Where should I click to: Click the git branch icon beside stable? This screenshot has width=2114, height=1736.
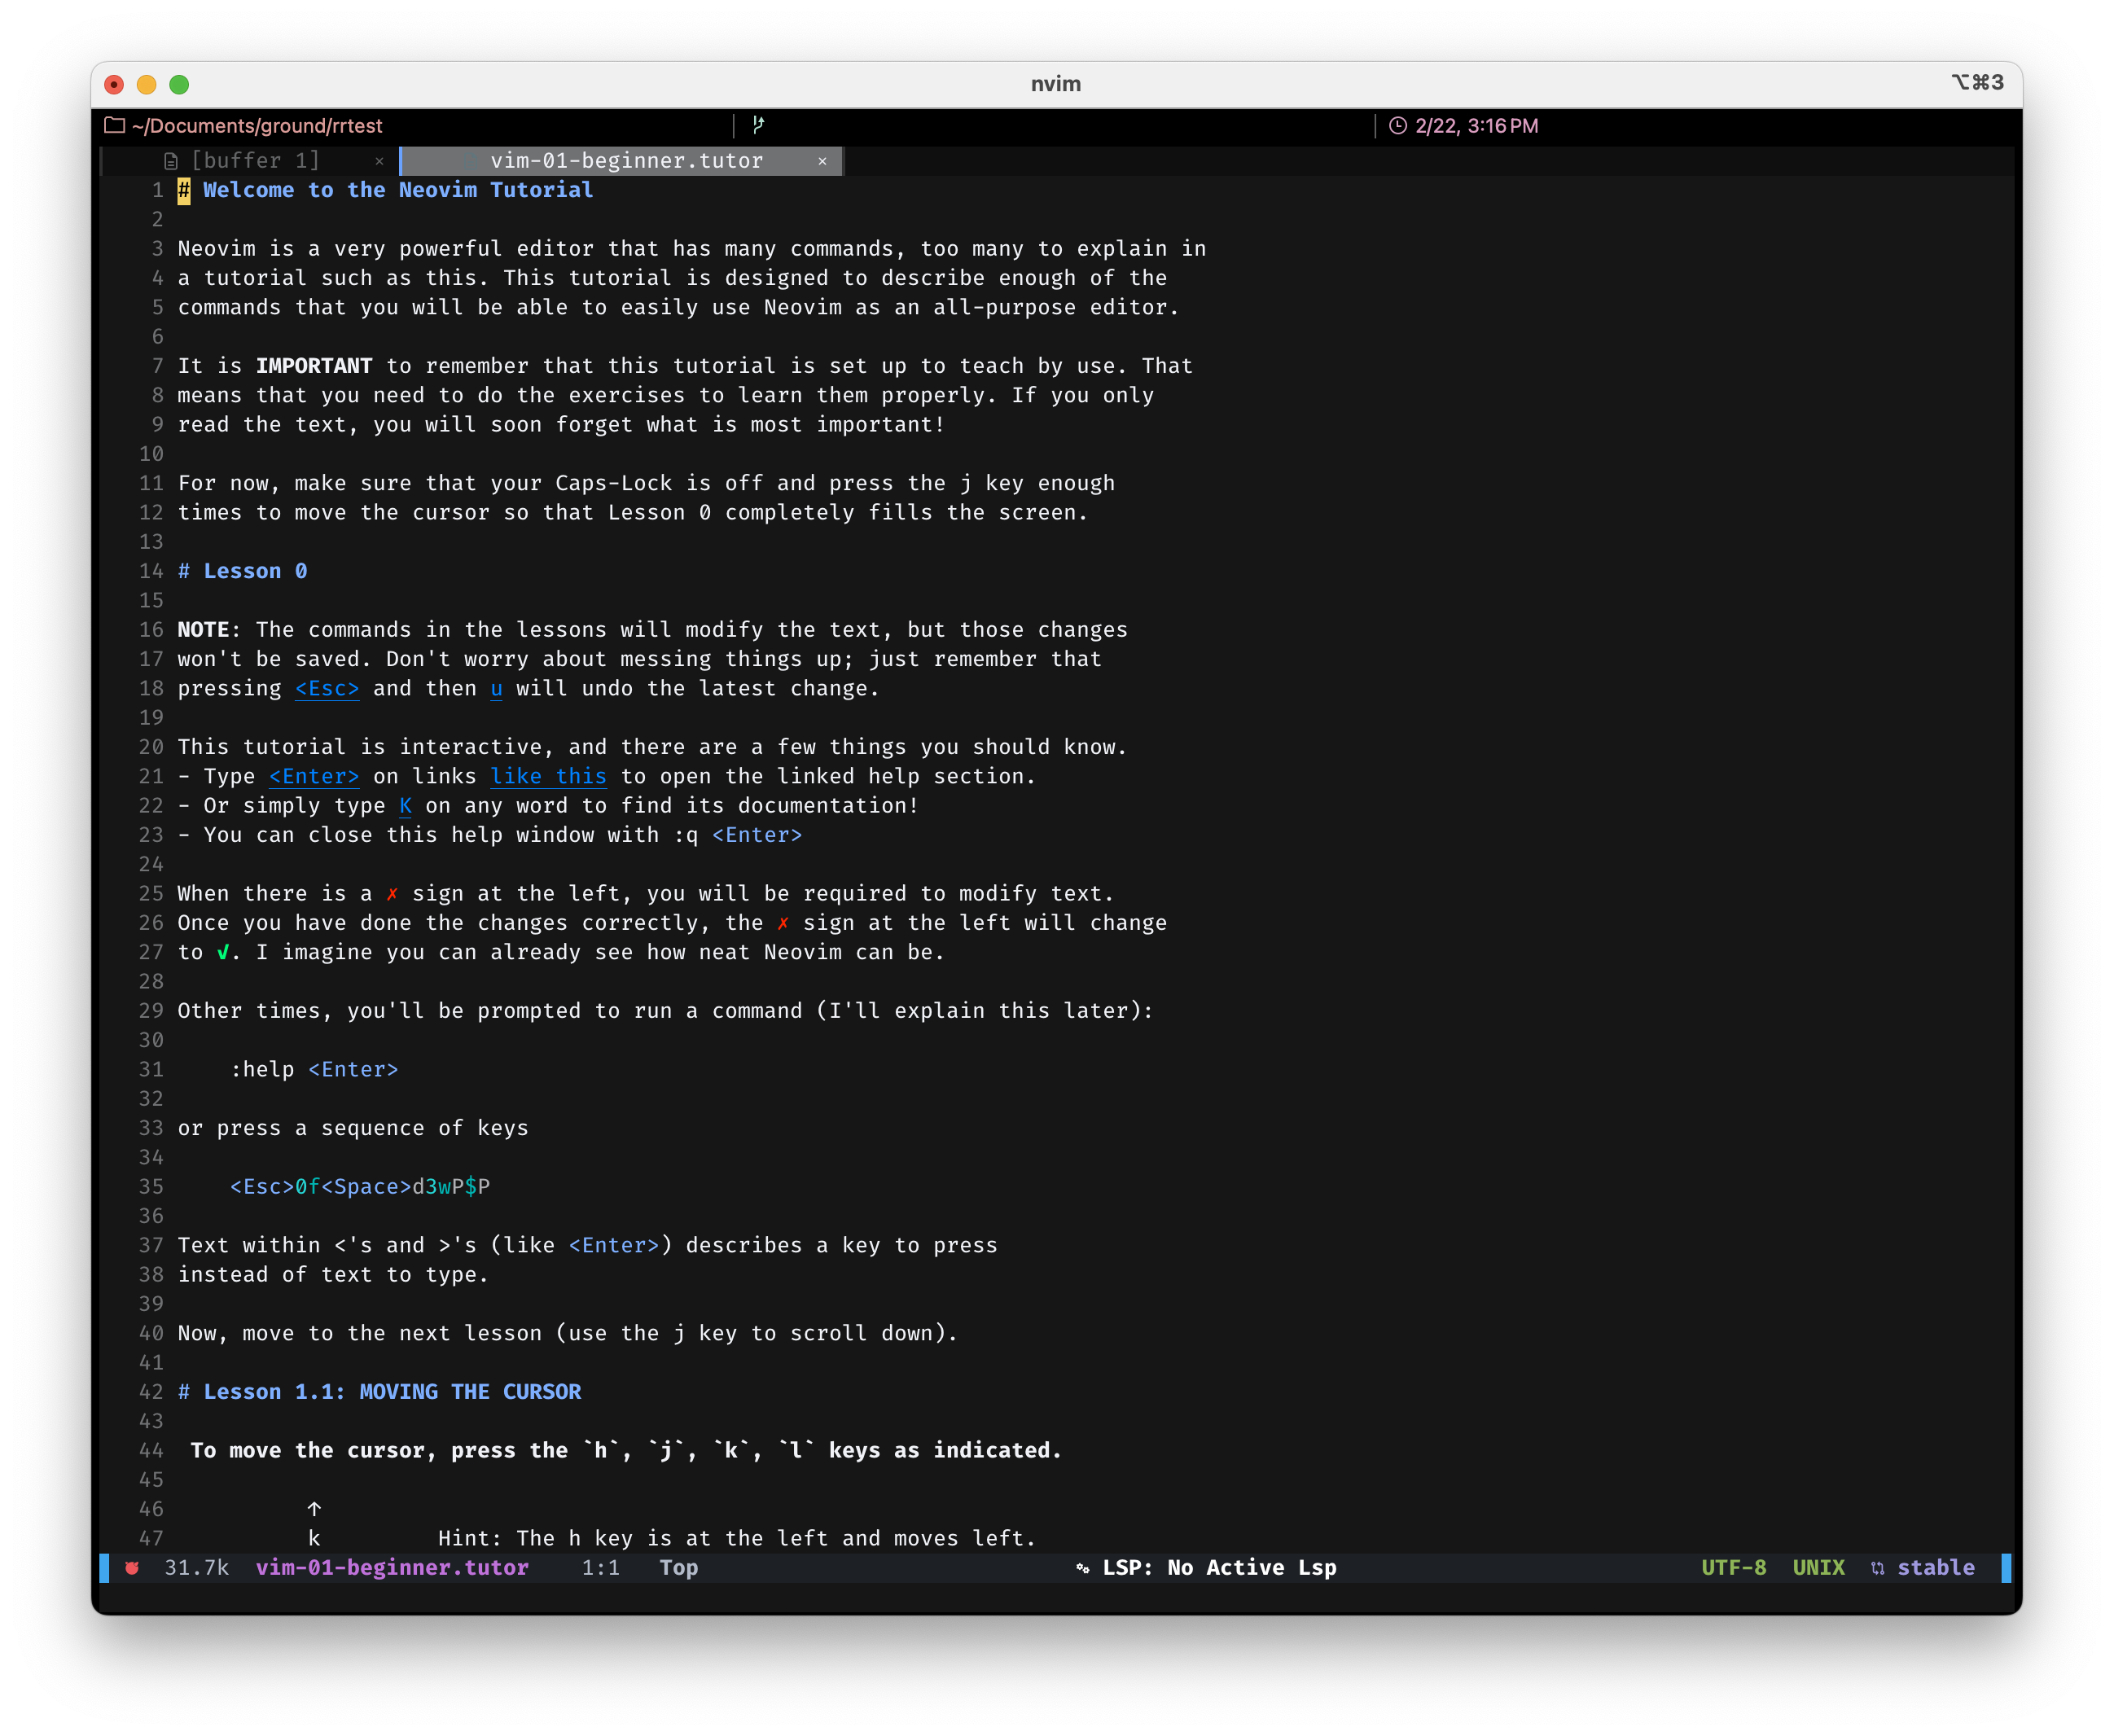point(1877,1568)
